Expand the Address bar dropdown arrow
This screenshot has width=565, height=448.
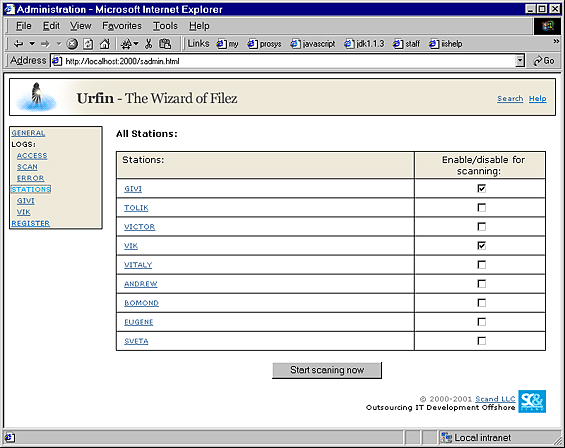tap(520, 61)
